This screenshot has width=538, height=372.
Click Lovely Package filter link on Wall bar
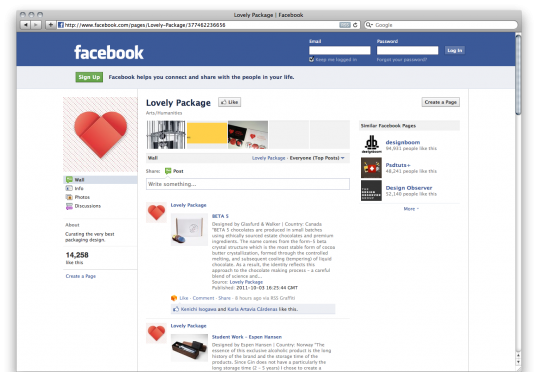(269, 158)
